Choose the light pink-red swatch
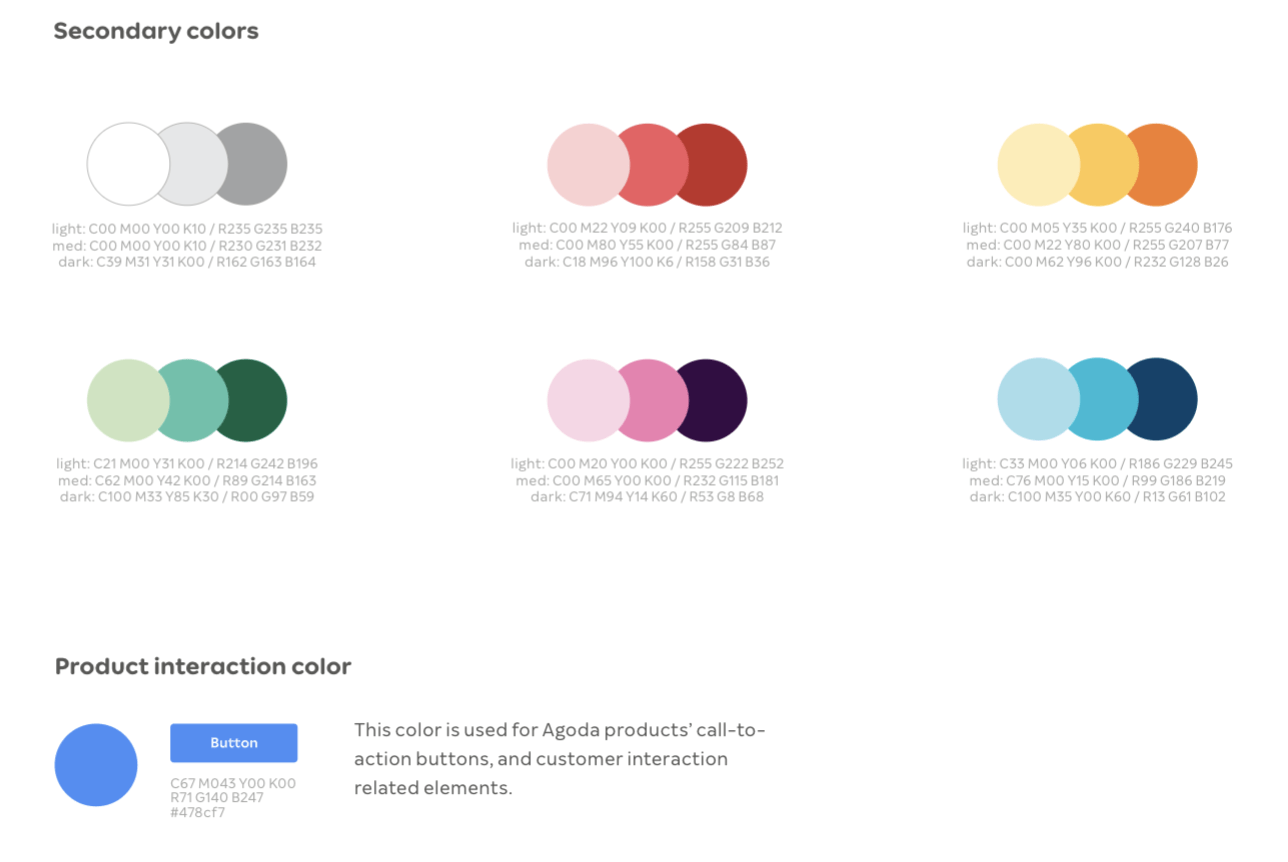This screenshot has width=1288, height=862. pos(588,165)
